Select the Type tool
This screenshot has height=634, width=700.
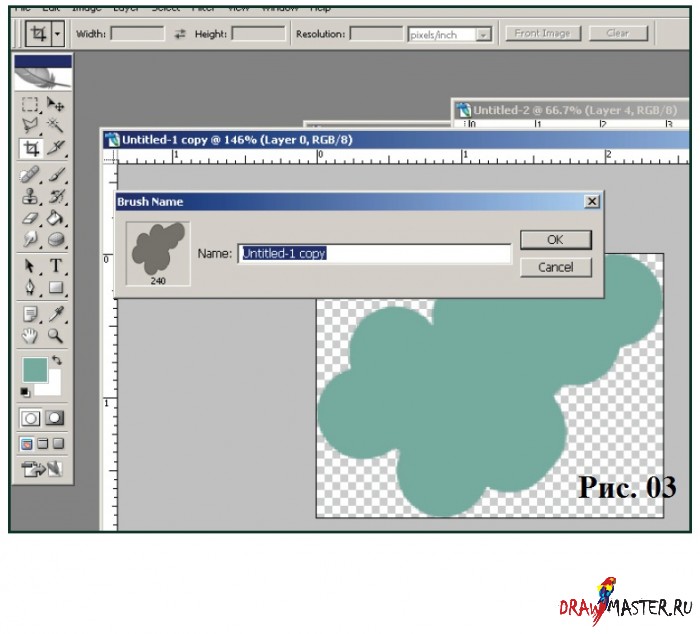click(56, 266)
